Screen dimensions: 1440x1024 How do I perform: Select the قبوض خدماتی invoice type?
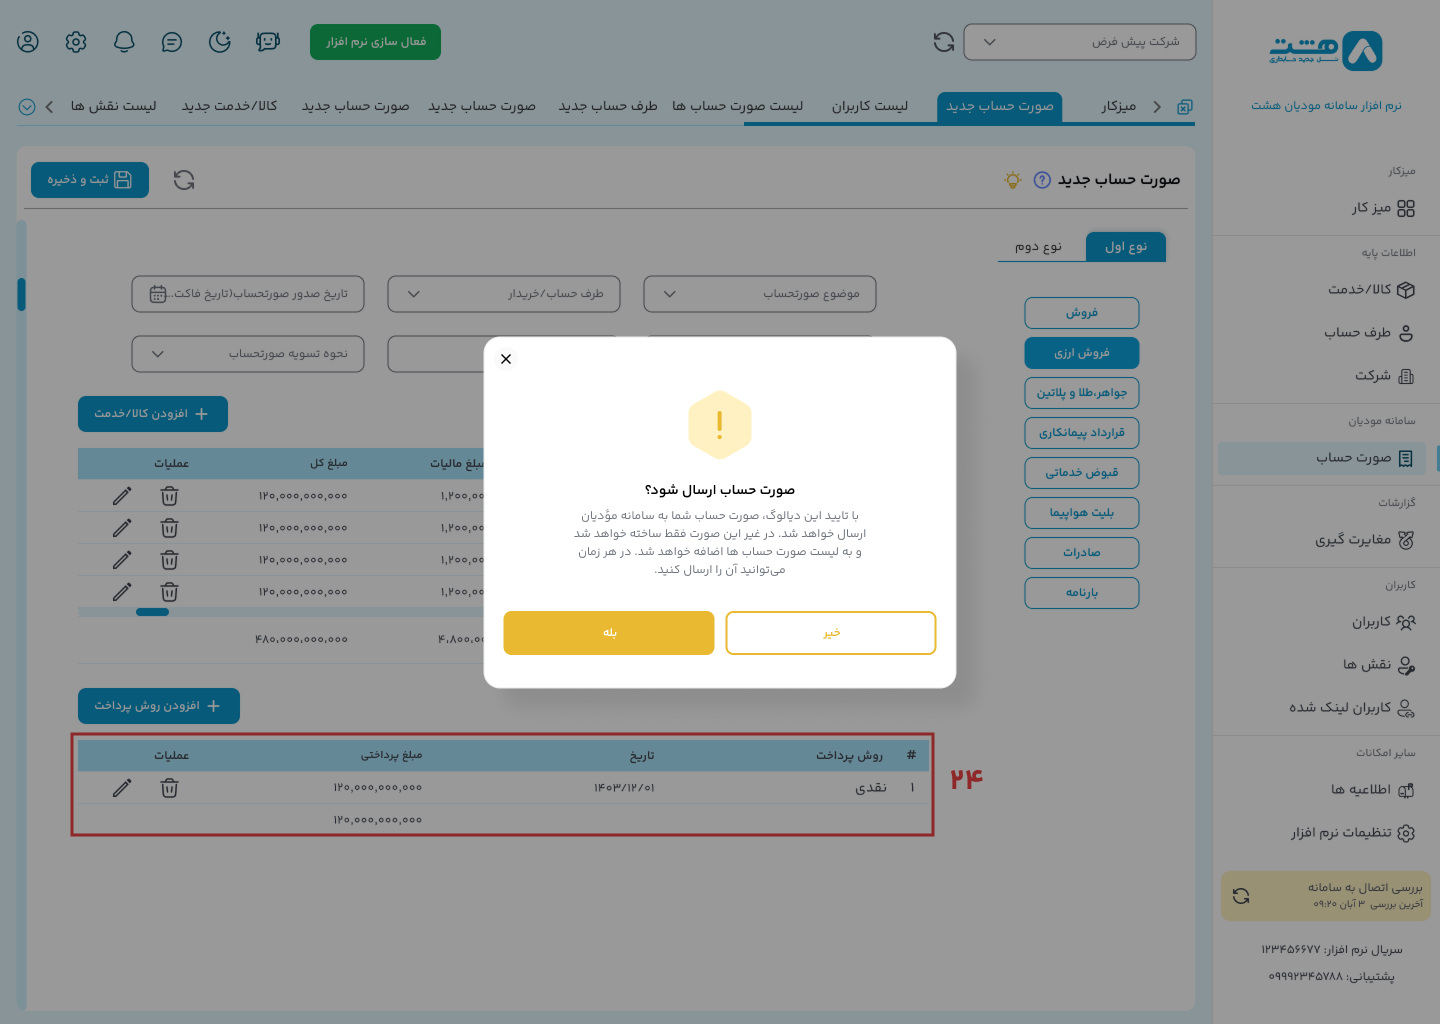tap(1081, 472)
